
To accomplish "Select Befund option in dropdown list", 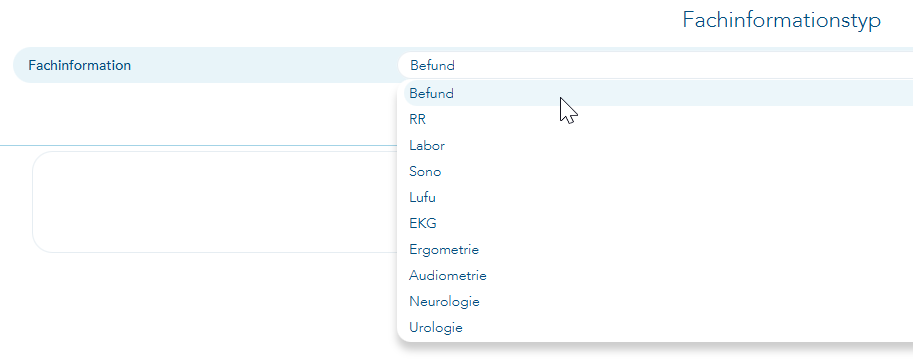I will click(658, 93).
